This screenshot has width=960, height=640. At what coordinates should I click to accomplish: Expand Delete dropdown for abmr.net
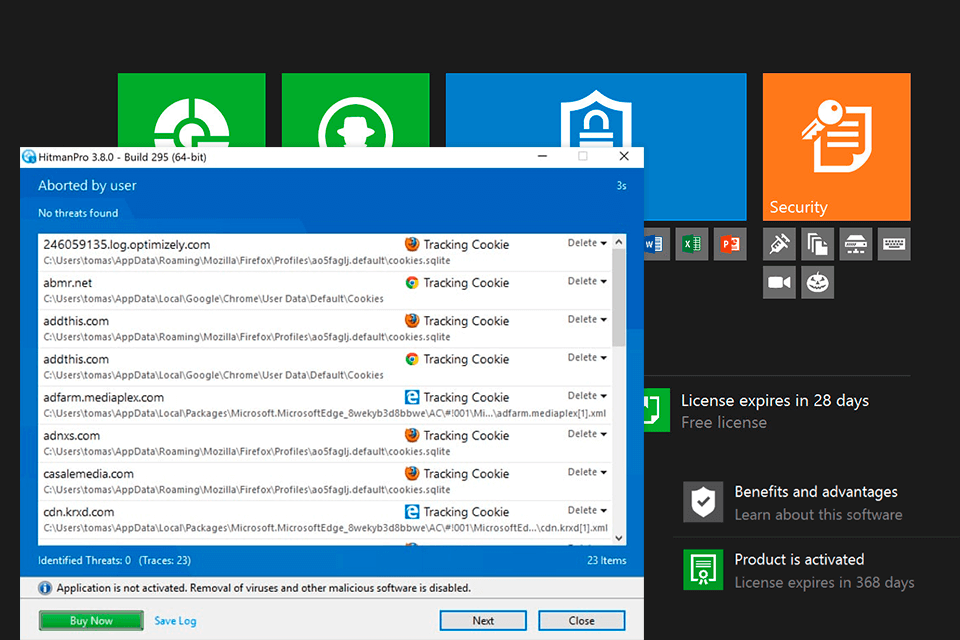[x=587, y=281]
